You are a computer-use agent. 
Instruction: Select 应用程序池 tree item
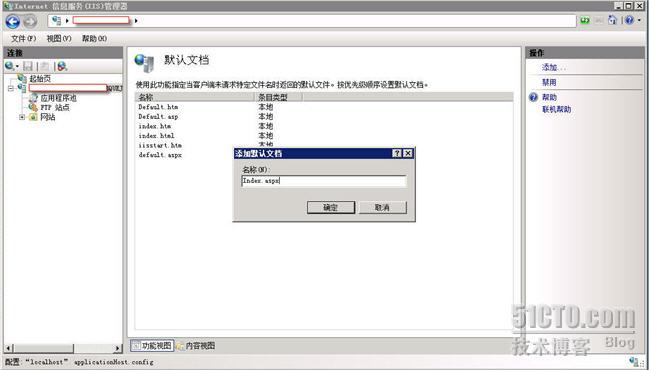coord(58,98)
